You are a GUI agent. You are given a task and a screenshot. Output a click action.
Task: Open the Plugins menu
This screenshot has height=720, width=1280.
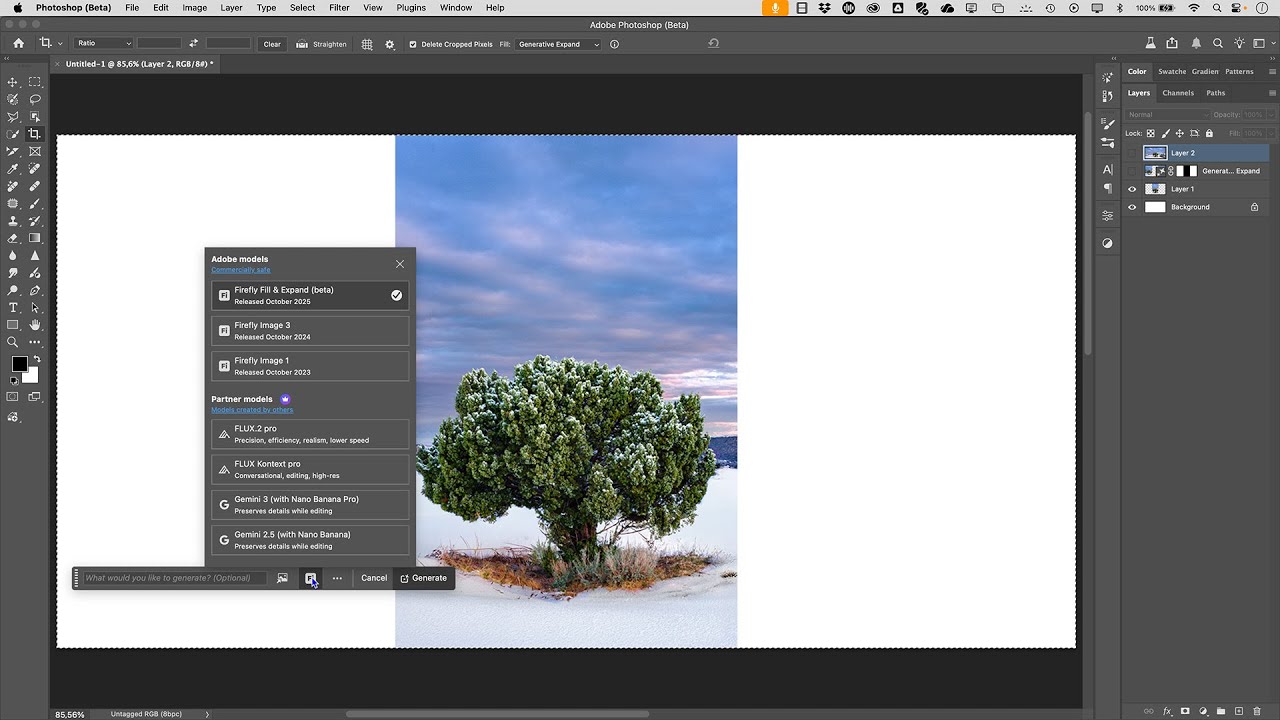click(411, 8)
